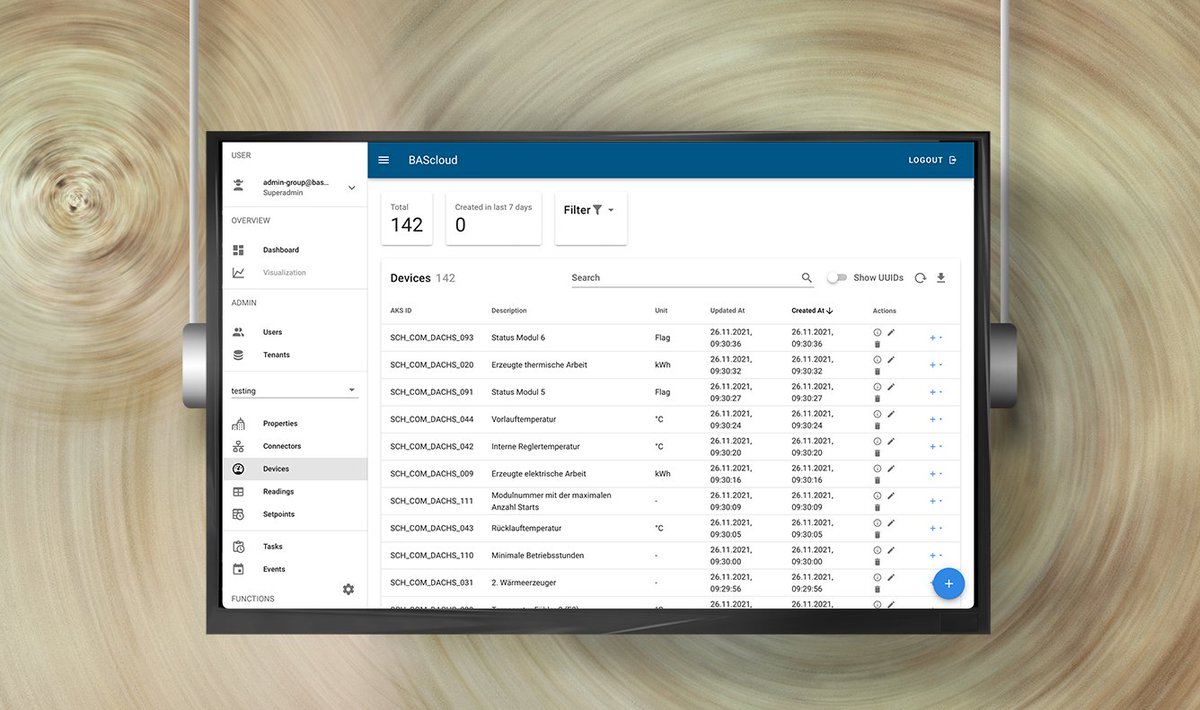Sort by Description column header
This screenshot has height=710, width=1200.
[509, 311]
